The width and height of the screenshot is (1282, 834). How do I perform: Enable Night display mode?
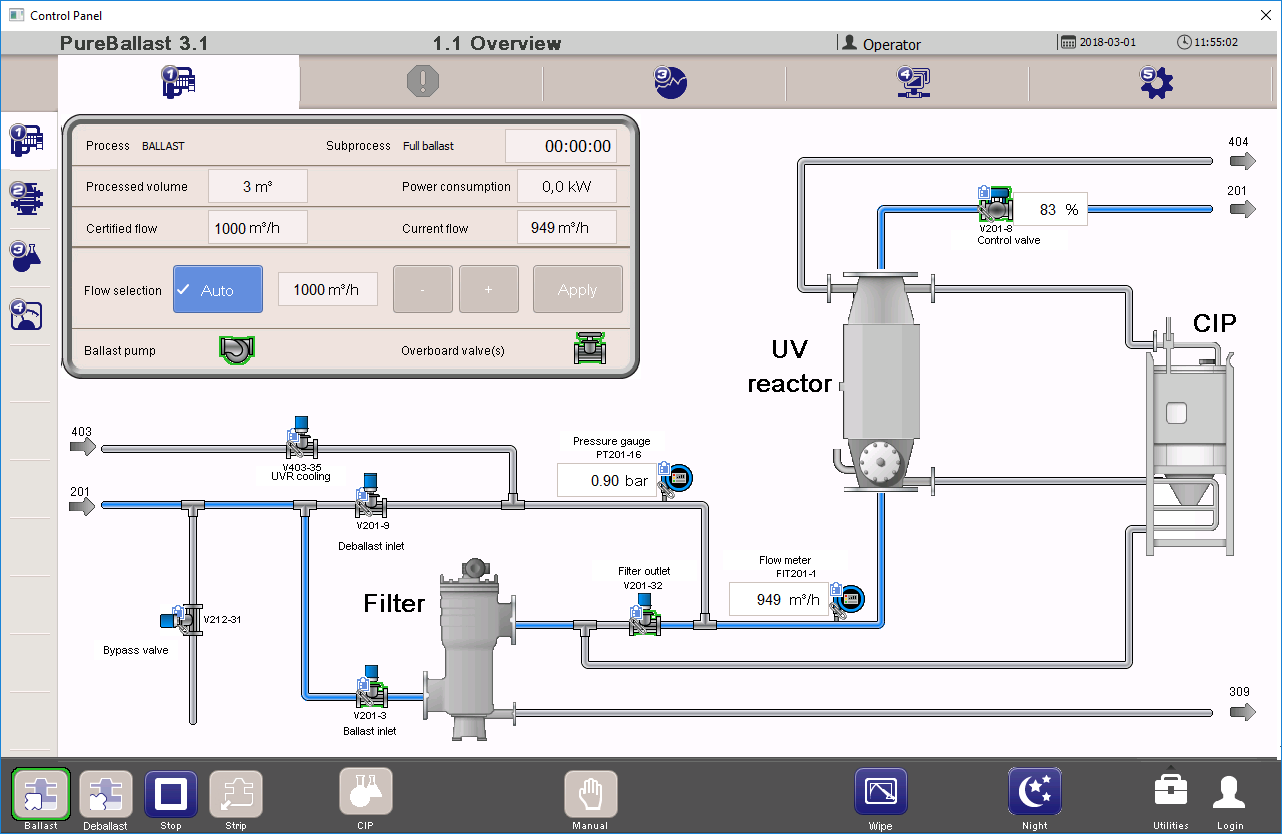tap(1034, 794)
